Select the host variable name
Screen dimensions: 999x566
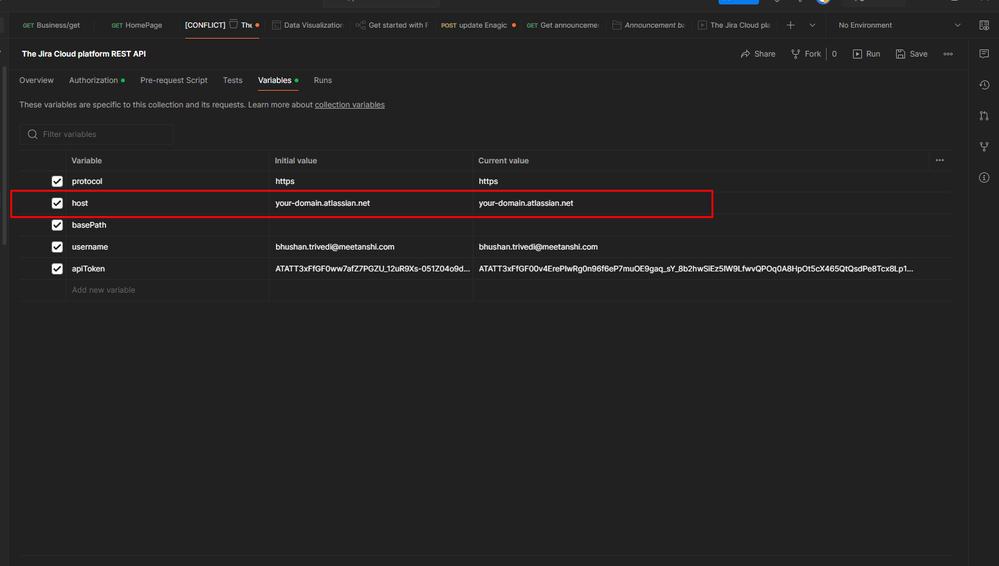click(x=80, y=203)
